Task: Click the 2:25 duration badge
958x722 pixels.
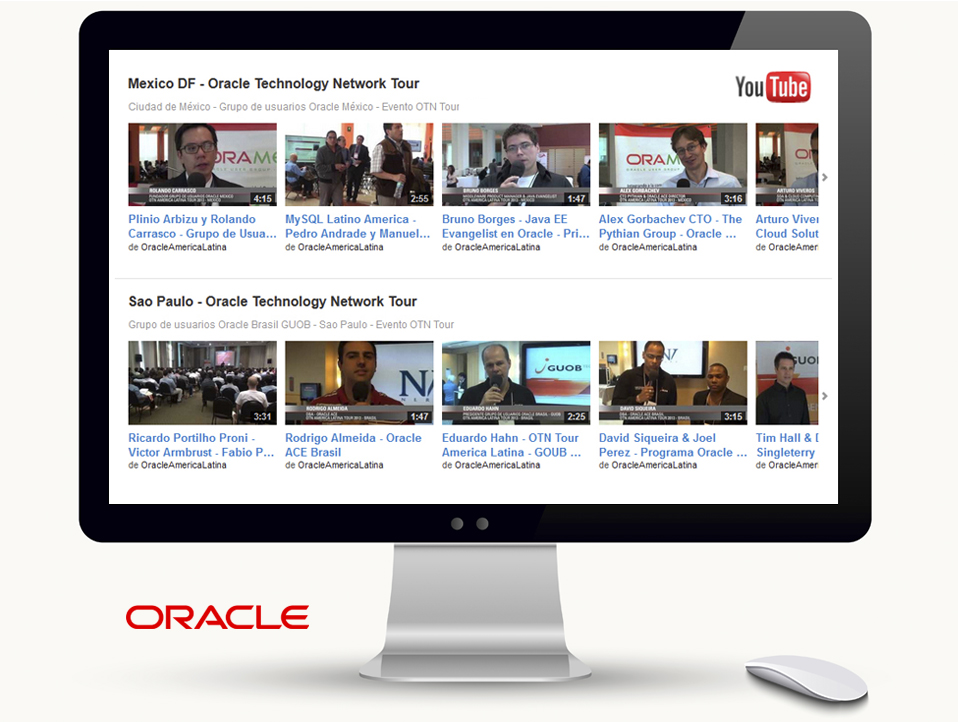Action: pos(576,417)
